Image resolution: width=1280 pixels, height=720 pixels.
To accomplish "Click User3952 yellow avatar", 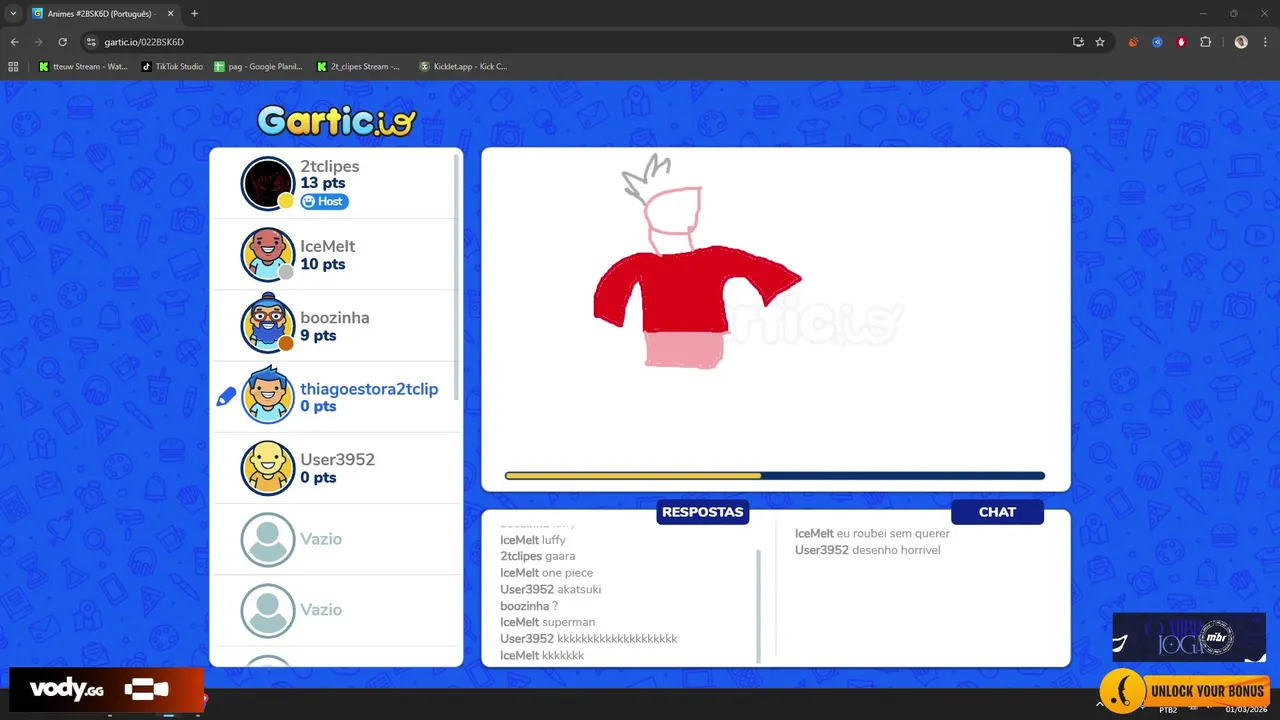I will pos(268,468).
